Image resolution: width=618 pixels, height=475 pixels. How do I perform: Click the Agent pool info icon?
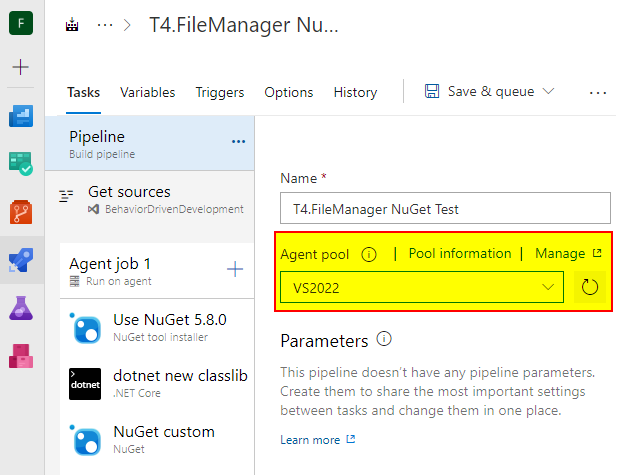pyautogui.click(x=369, y=254)
